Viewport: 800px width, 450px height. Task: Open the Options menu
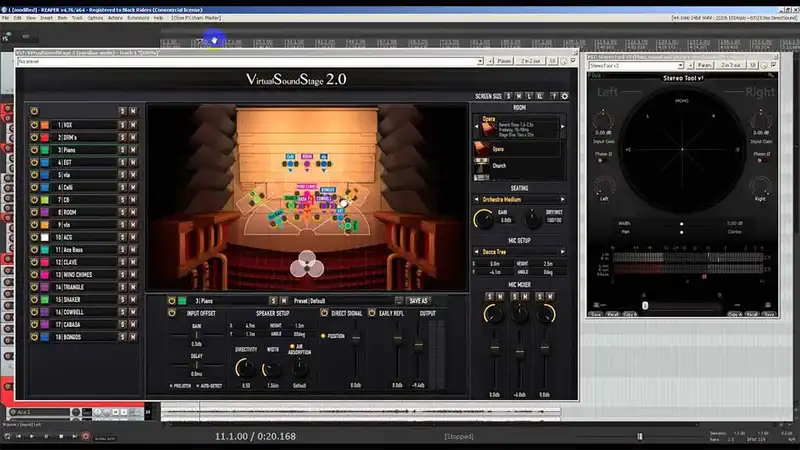point(95,18)
